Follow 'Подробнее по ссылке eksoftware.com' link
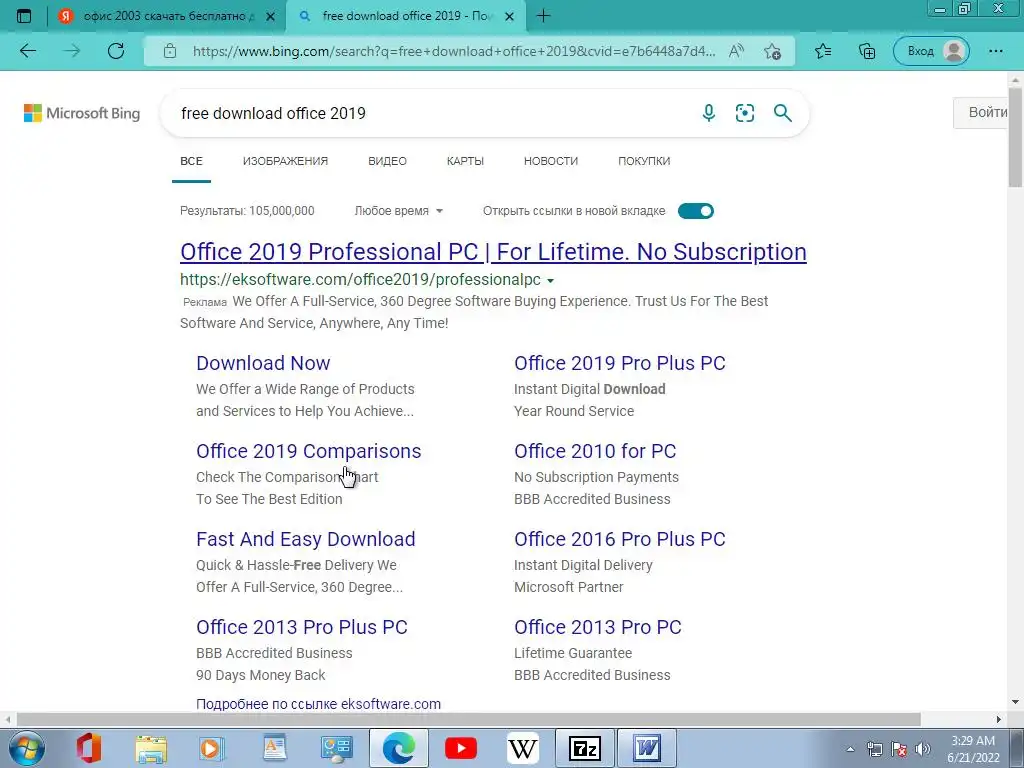This screenshot has width=1024, height=768. 318,704
